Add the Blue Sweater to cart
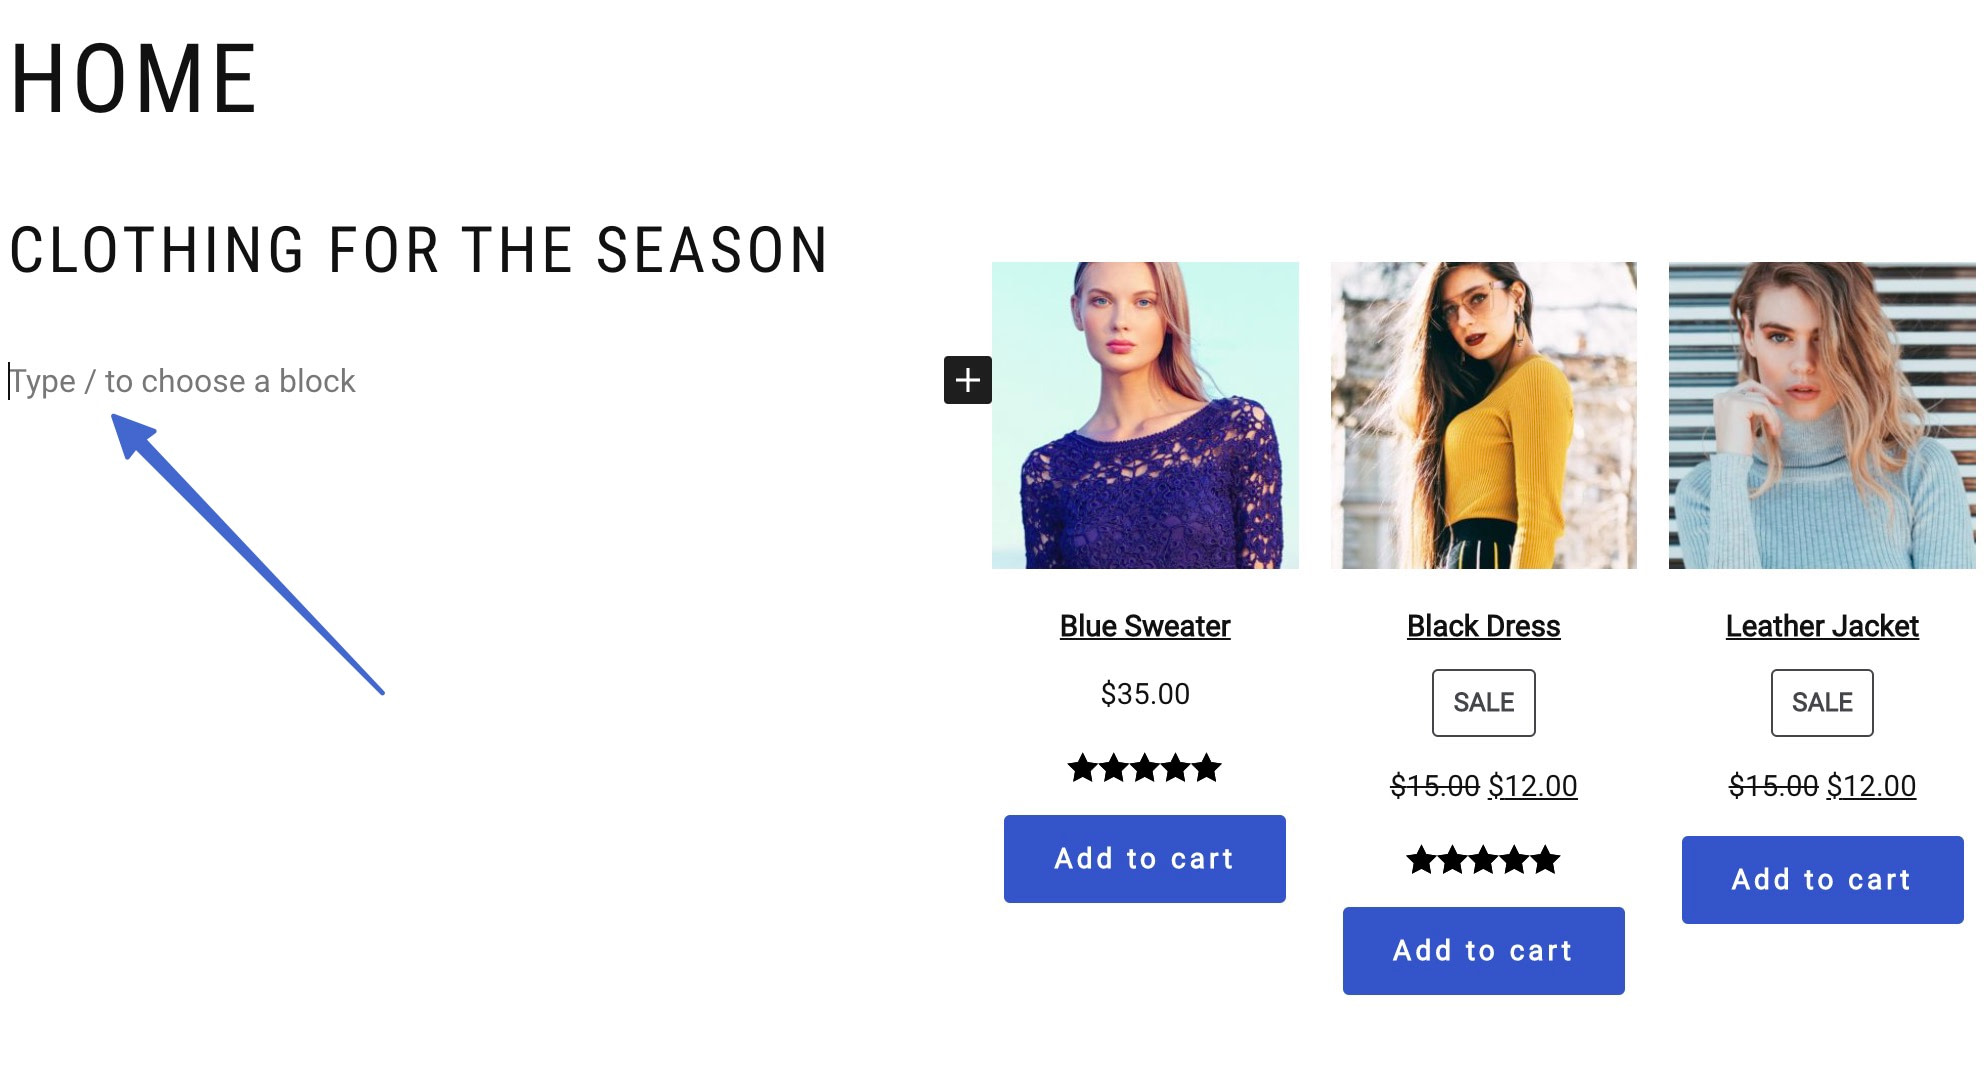The image size is (1986, 1068). [x=1144, y=859]
